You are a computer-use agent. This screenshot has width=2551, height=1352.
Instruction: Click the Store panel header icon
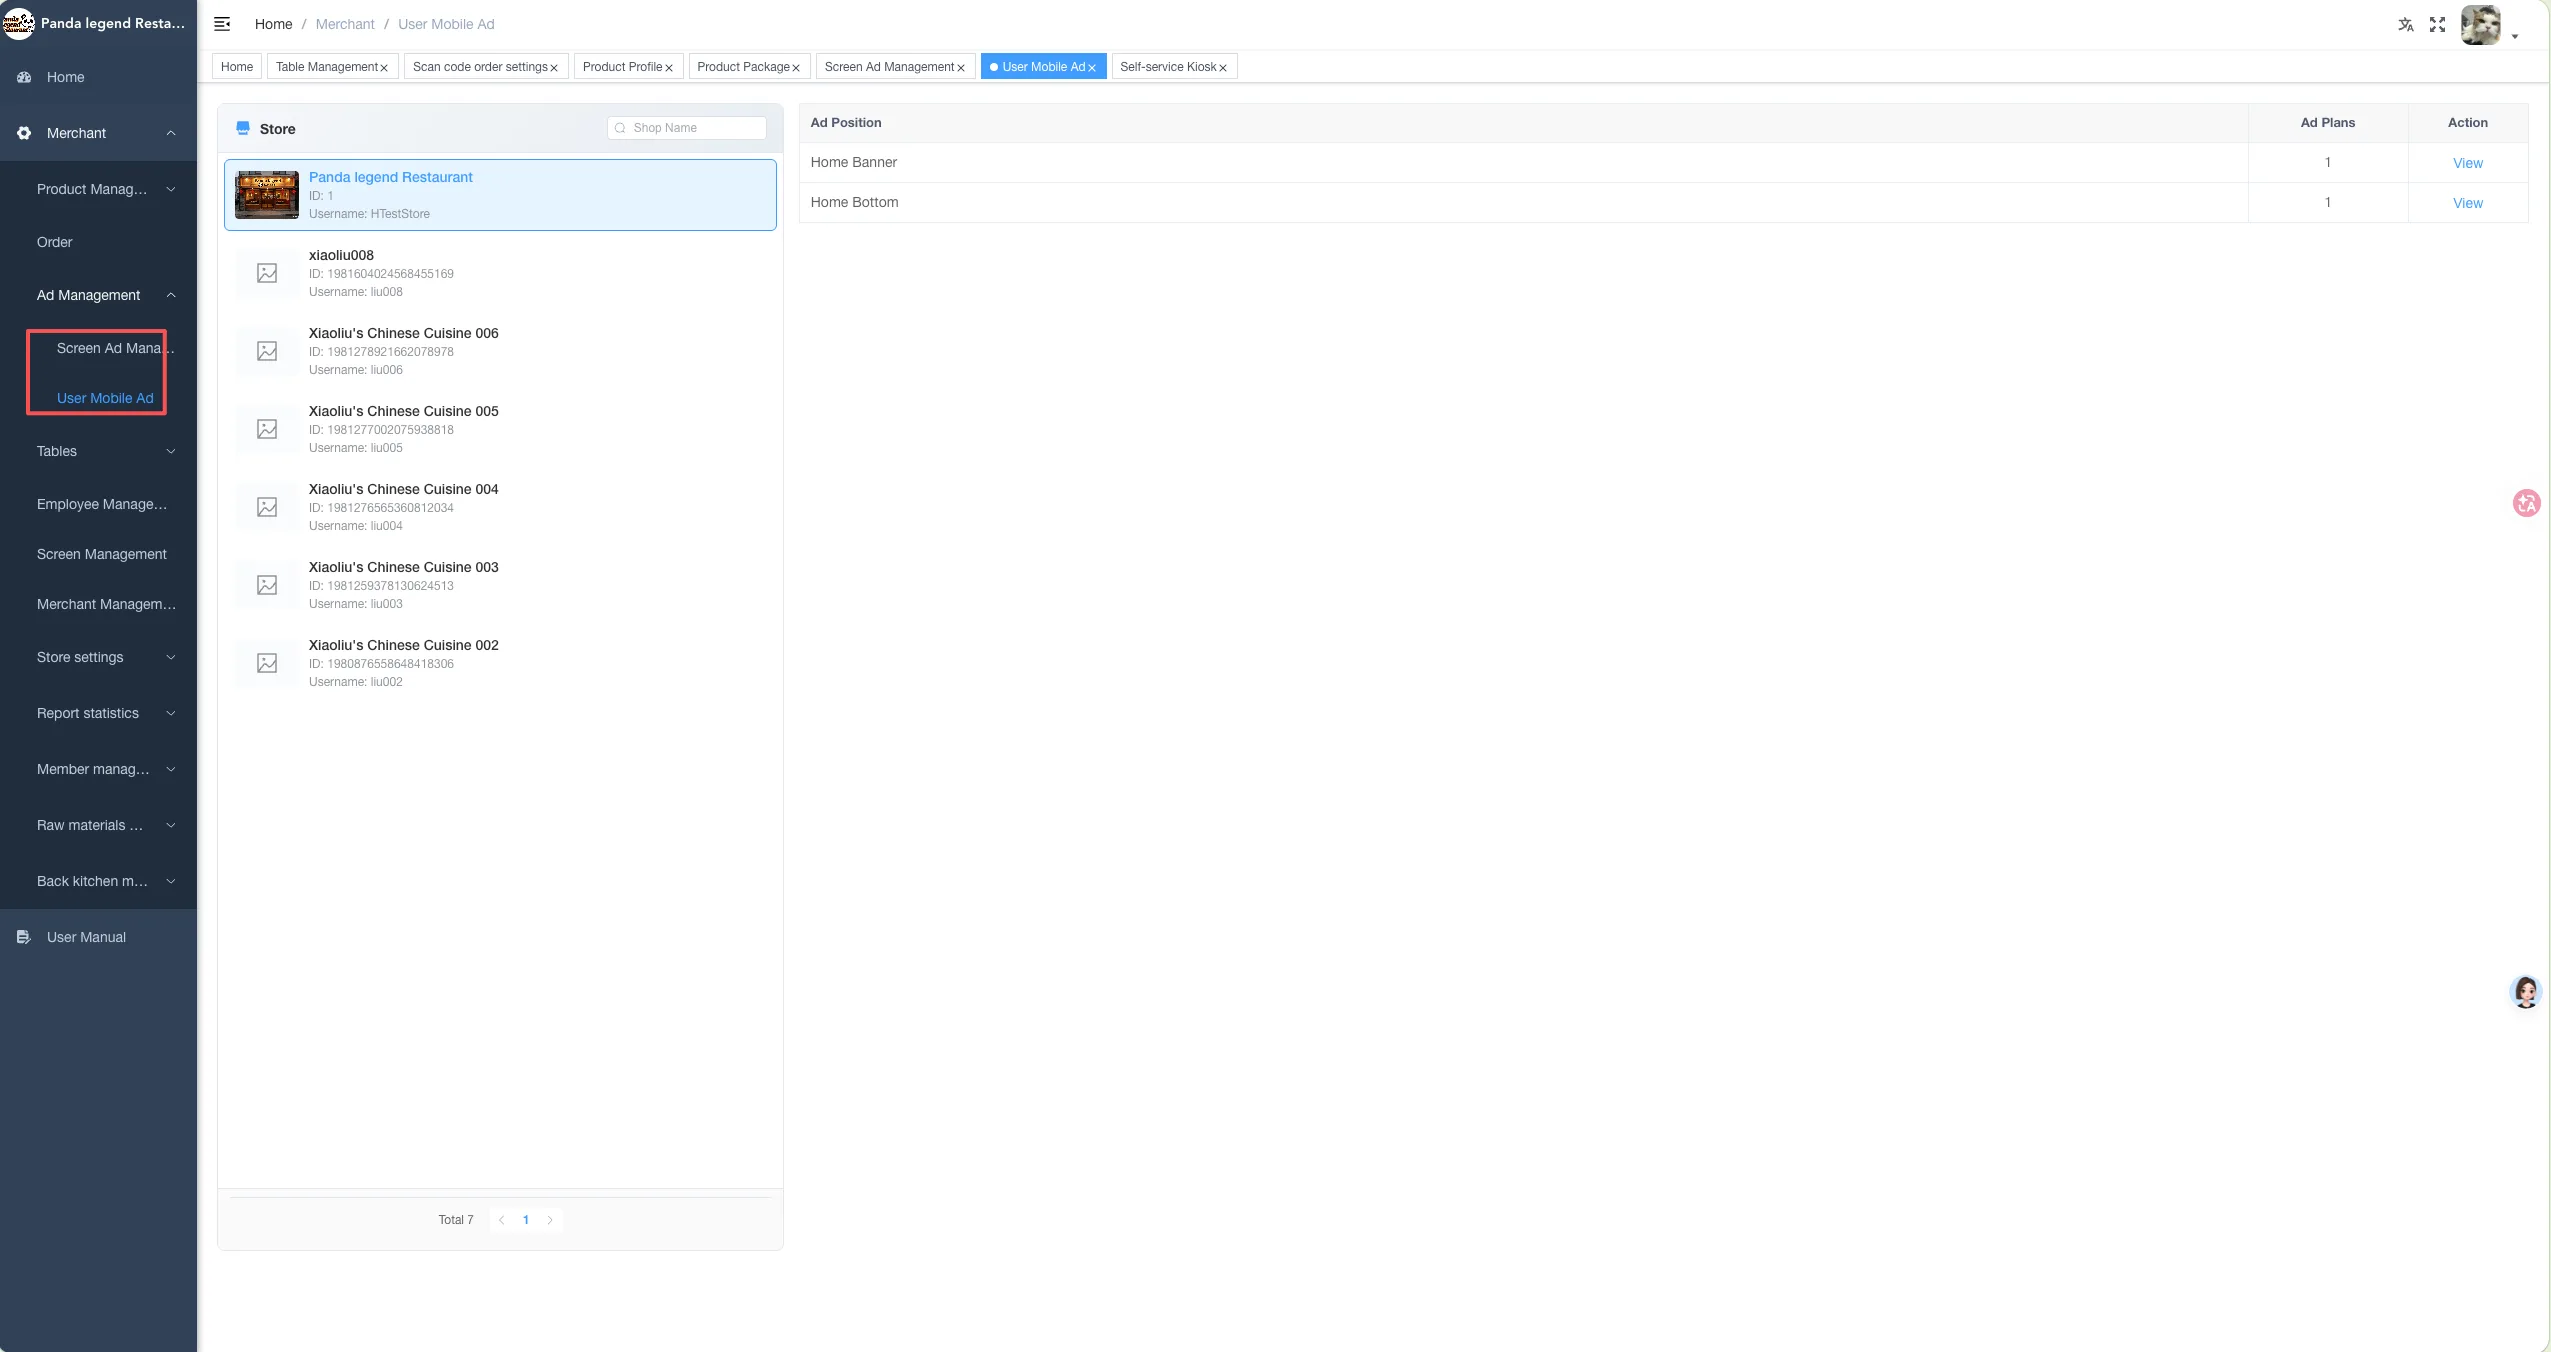(x=243, y=128)
